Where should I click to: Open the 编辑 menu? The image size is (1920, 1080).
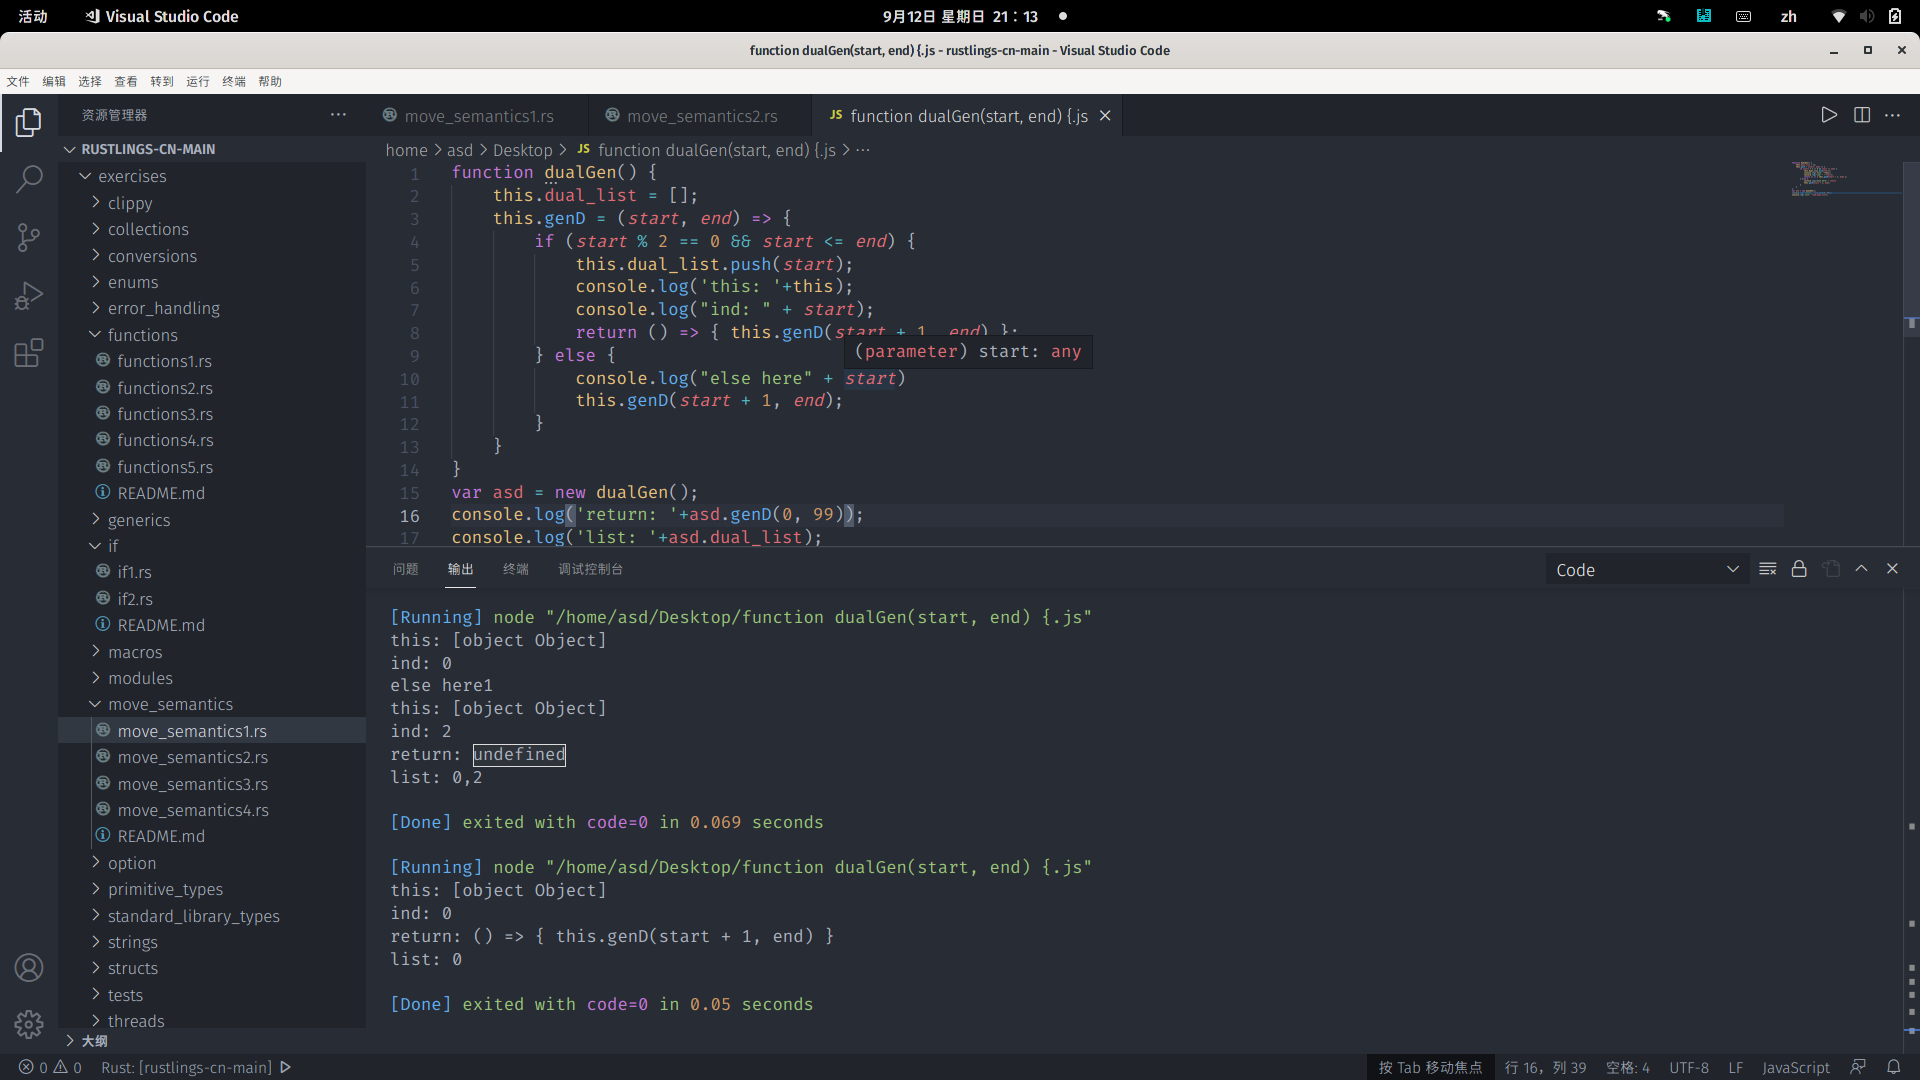[x=54, y=81]
